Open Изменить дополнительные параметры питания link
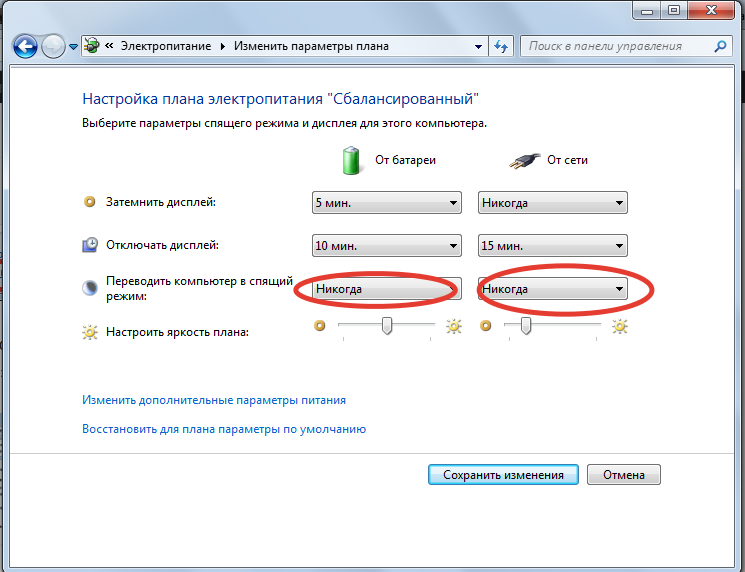Image resolution: width=745 pixels, height=572 pixels. click(214, 400)
